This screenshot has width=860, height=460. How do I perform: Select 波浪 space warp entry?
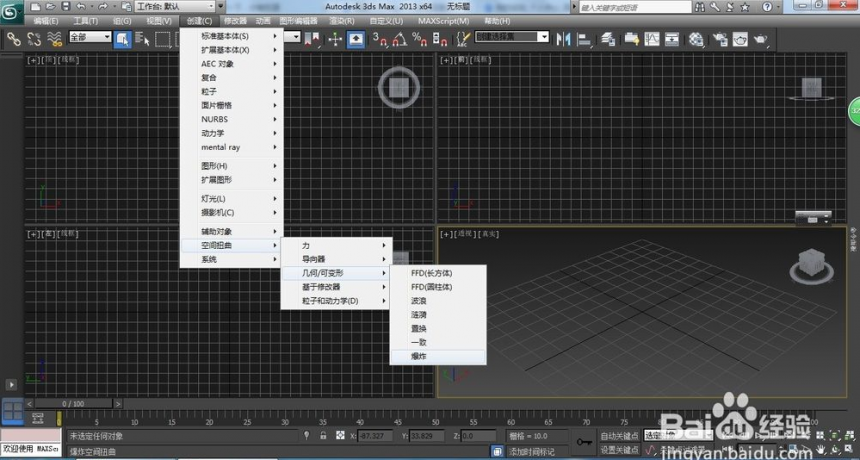click(438, 301)
